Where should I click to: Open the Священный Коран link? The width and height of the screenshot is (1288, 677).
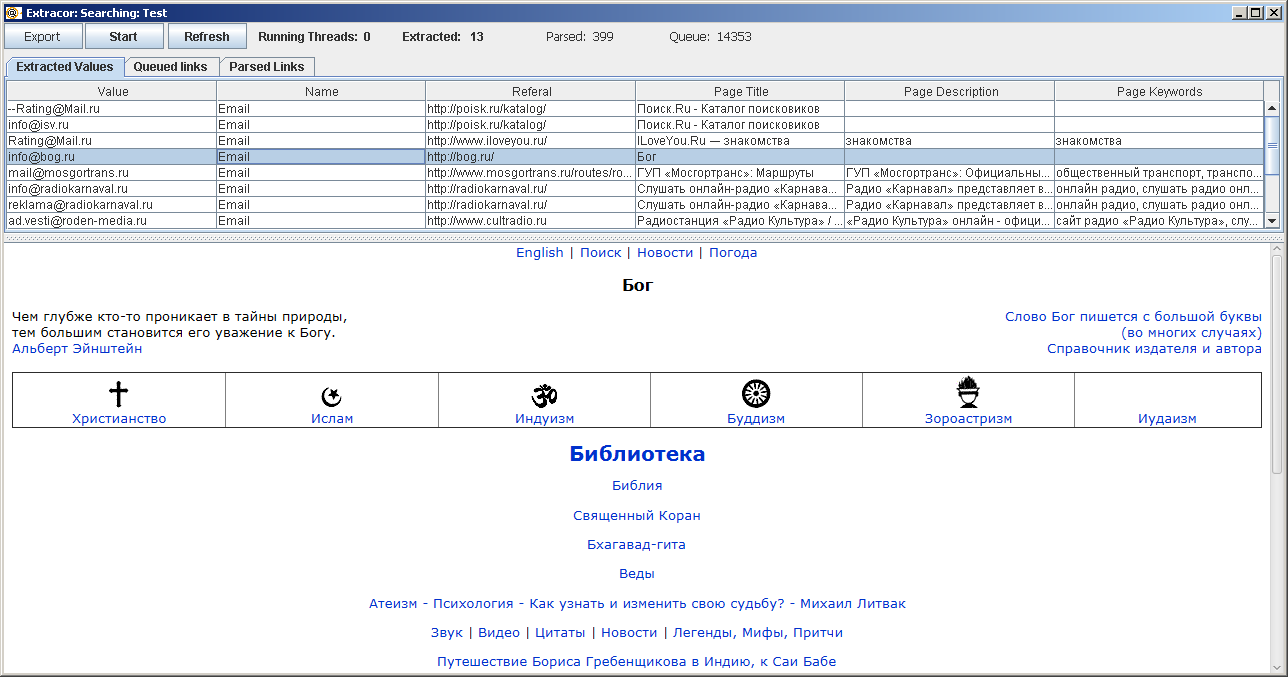[x=637, y=515]
